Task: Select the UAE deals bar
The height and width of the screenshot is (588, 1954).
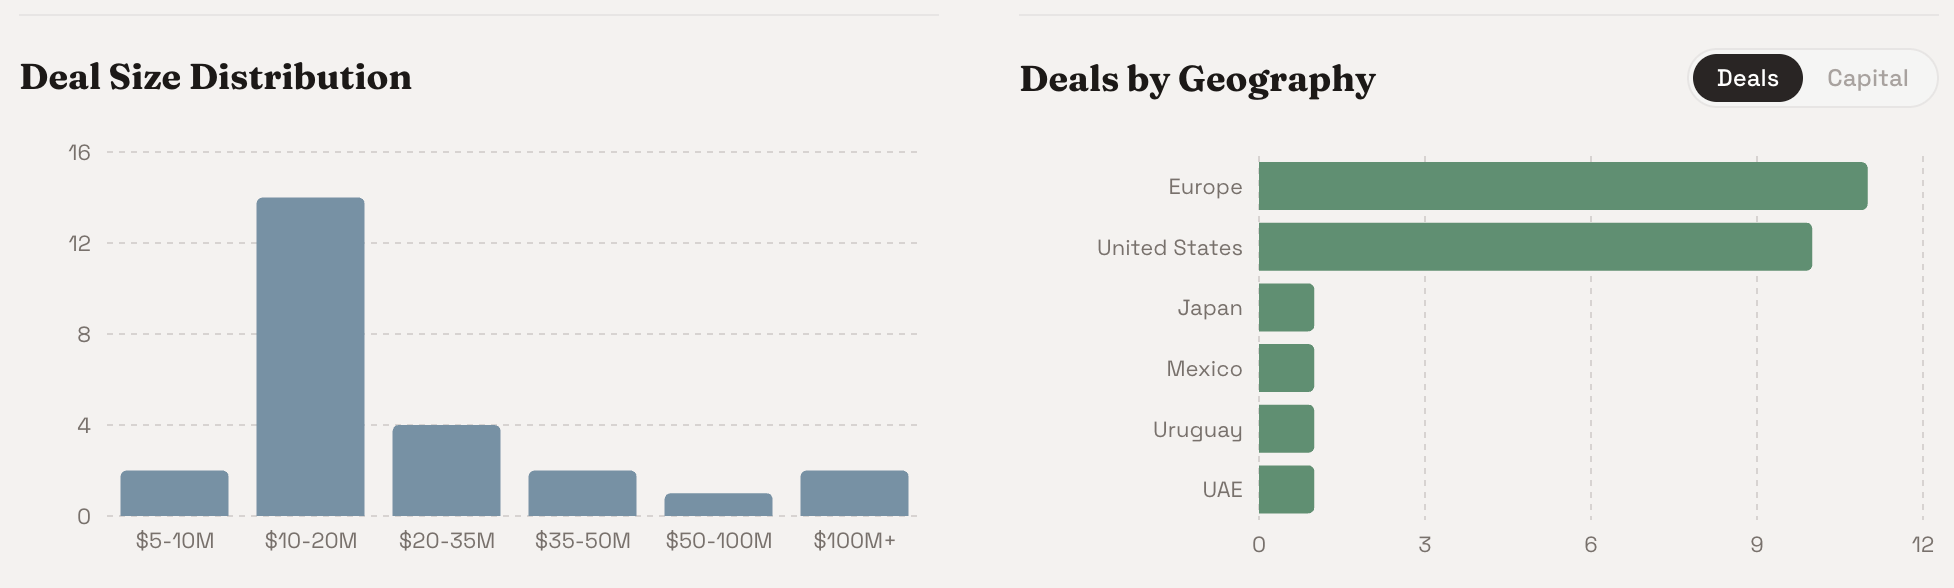Action: pos(1286,489)
